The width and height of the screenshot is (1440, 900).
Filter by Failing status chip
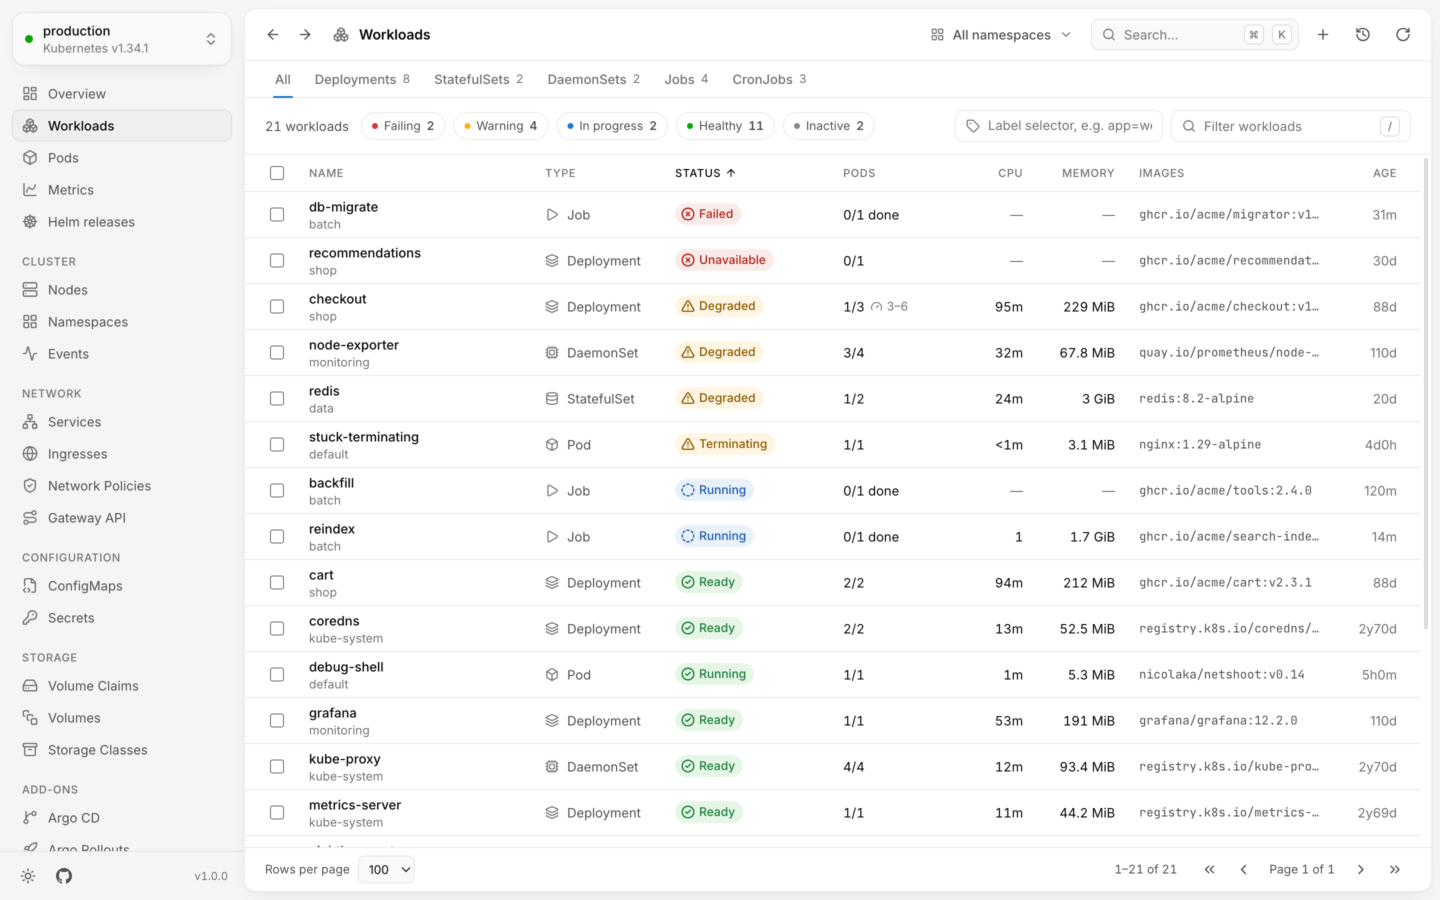403,126
